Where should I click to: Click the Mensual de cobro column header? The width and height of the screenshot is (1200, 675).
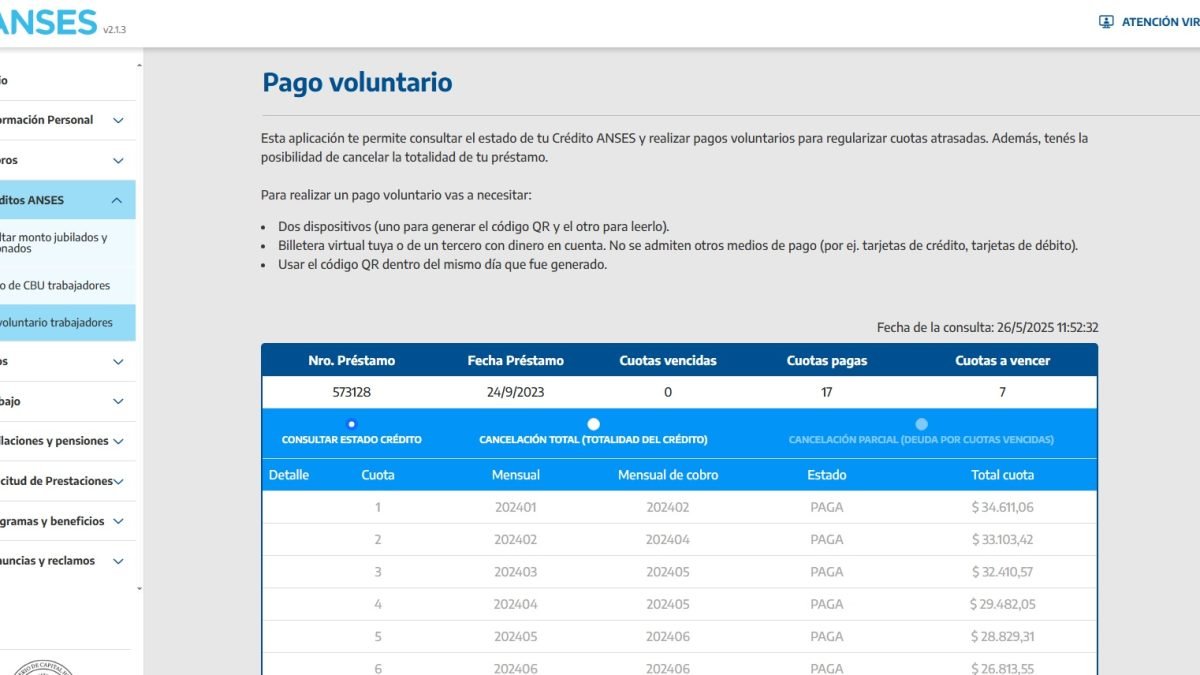[668, 475]
